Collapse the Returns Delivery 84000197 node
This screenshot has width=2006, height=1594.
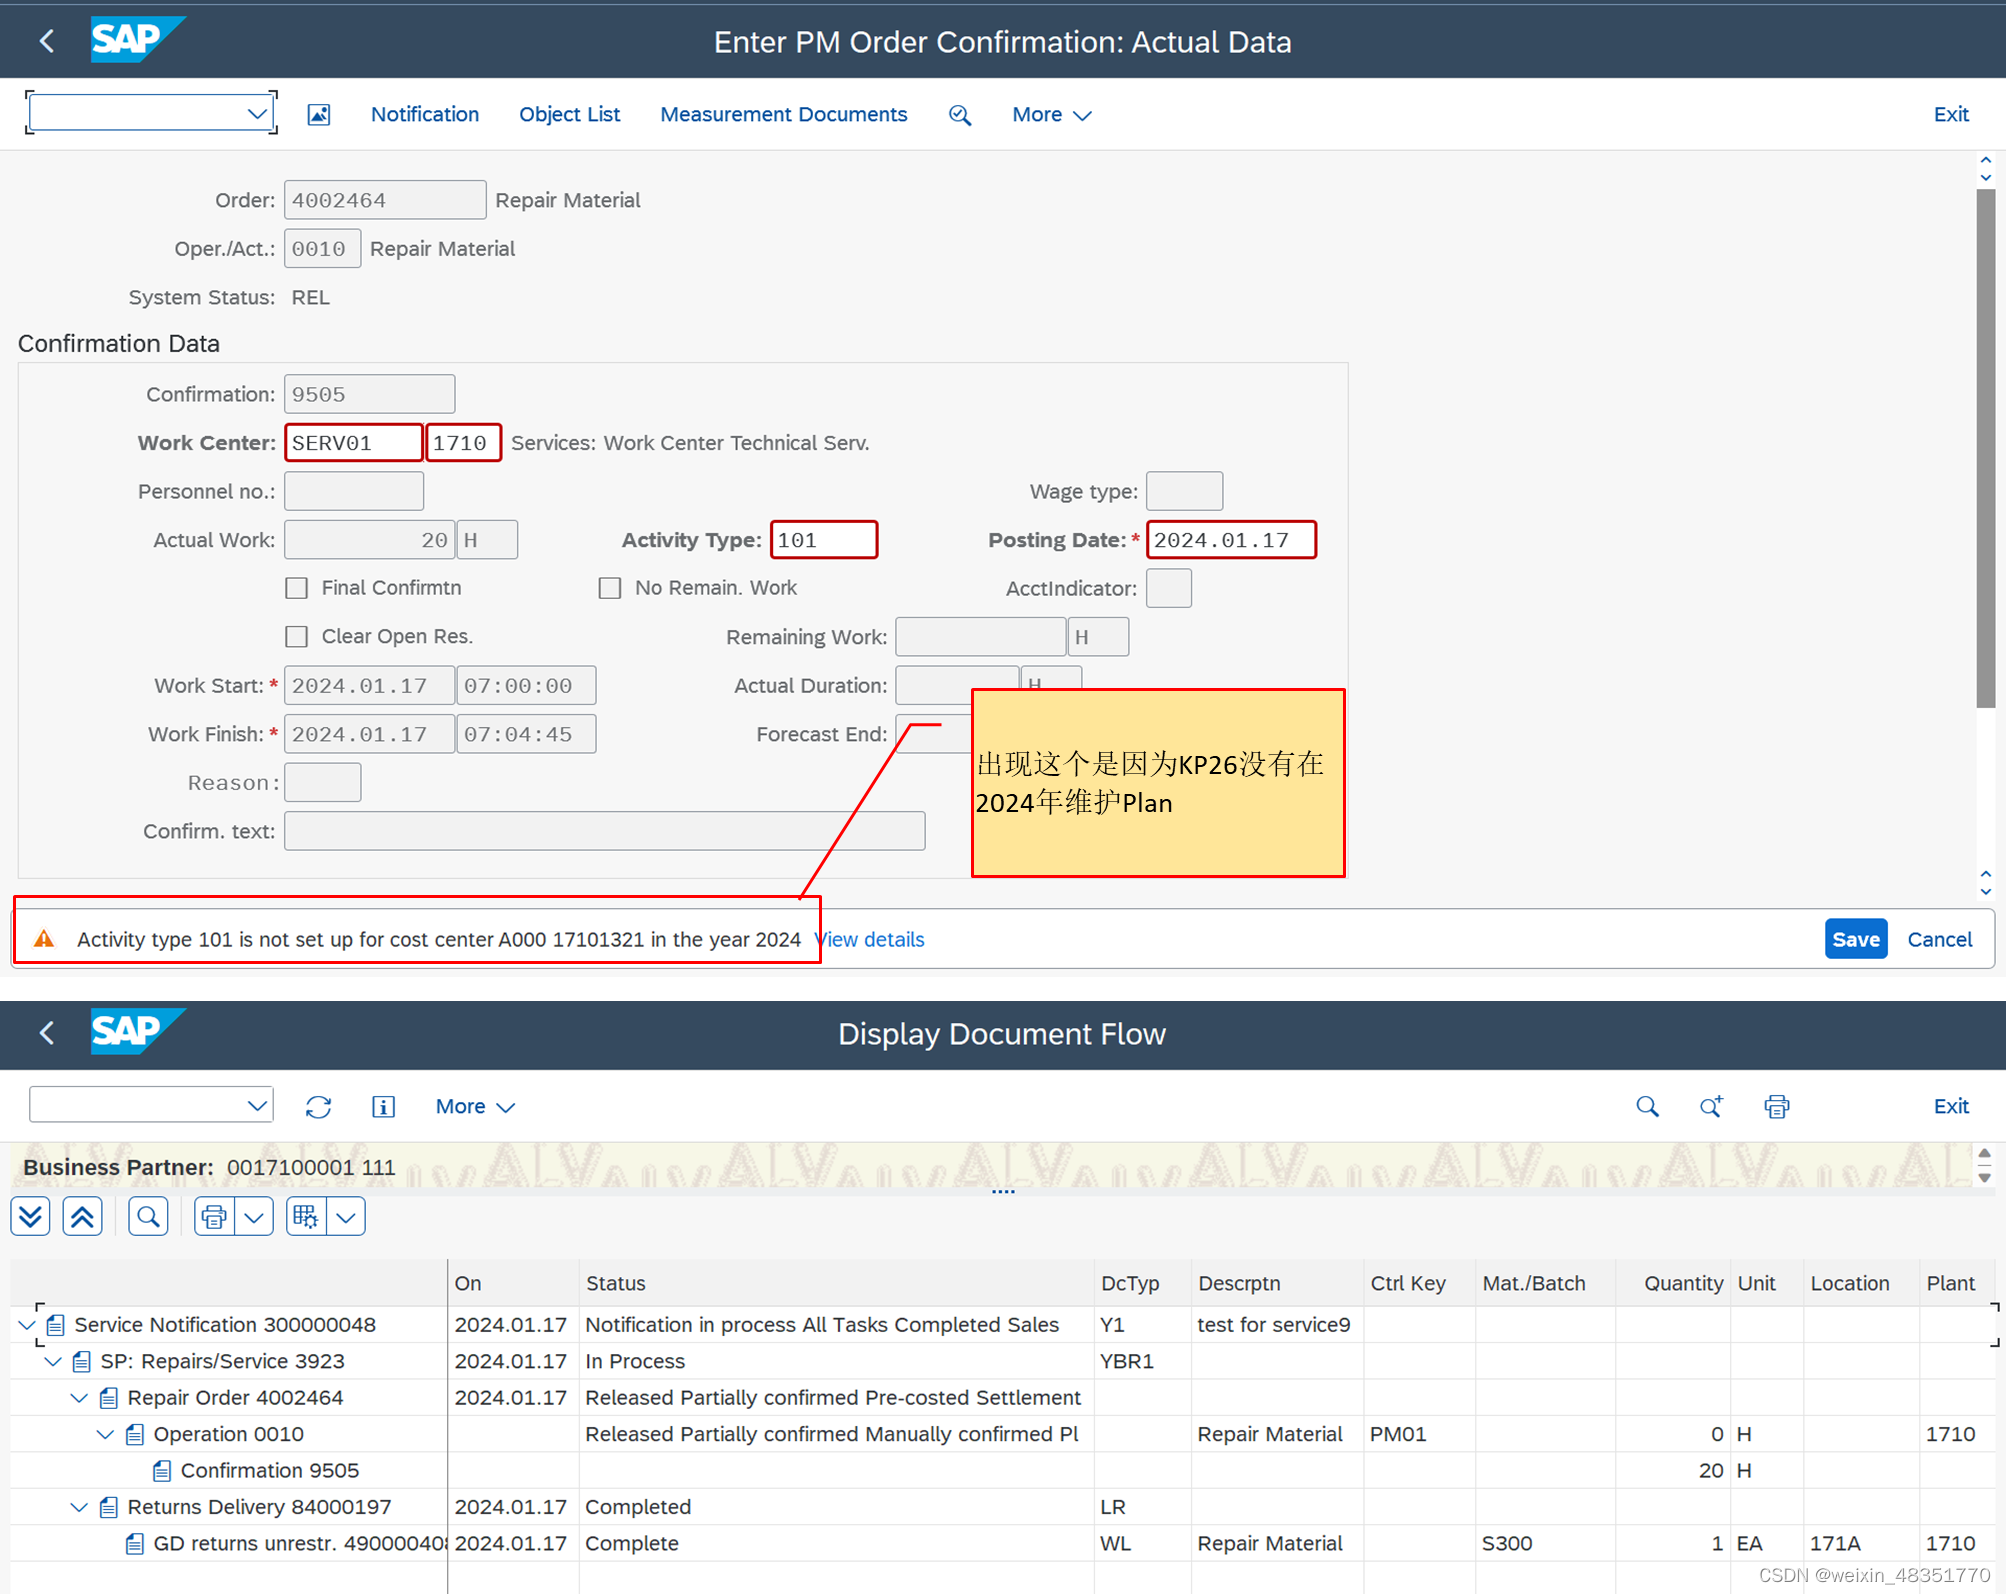click(79, 1507)
